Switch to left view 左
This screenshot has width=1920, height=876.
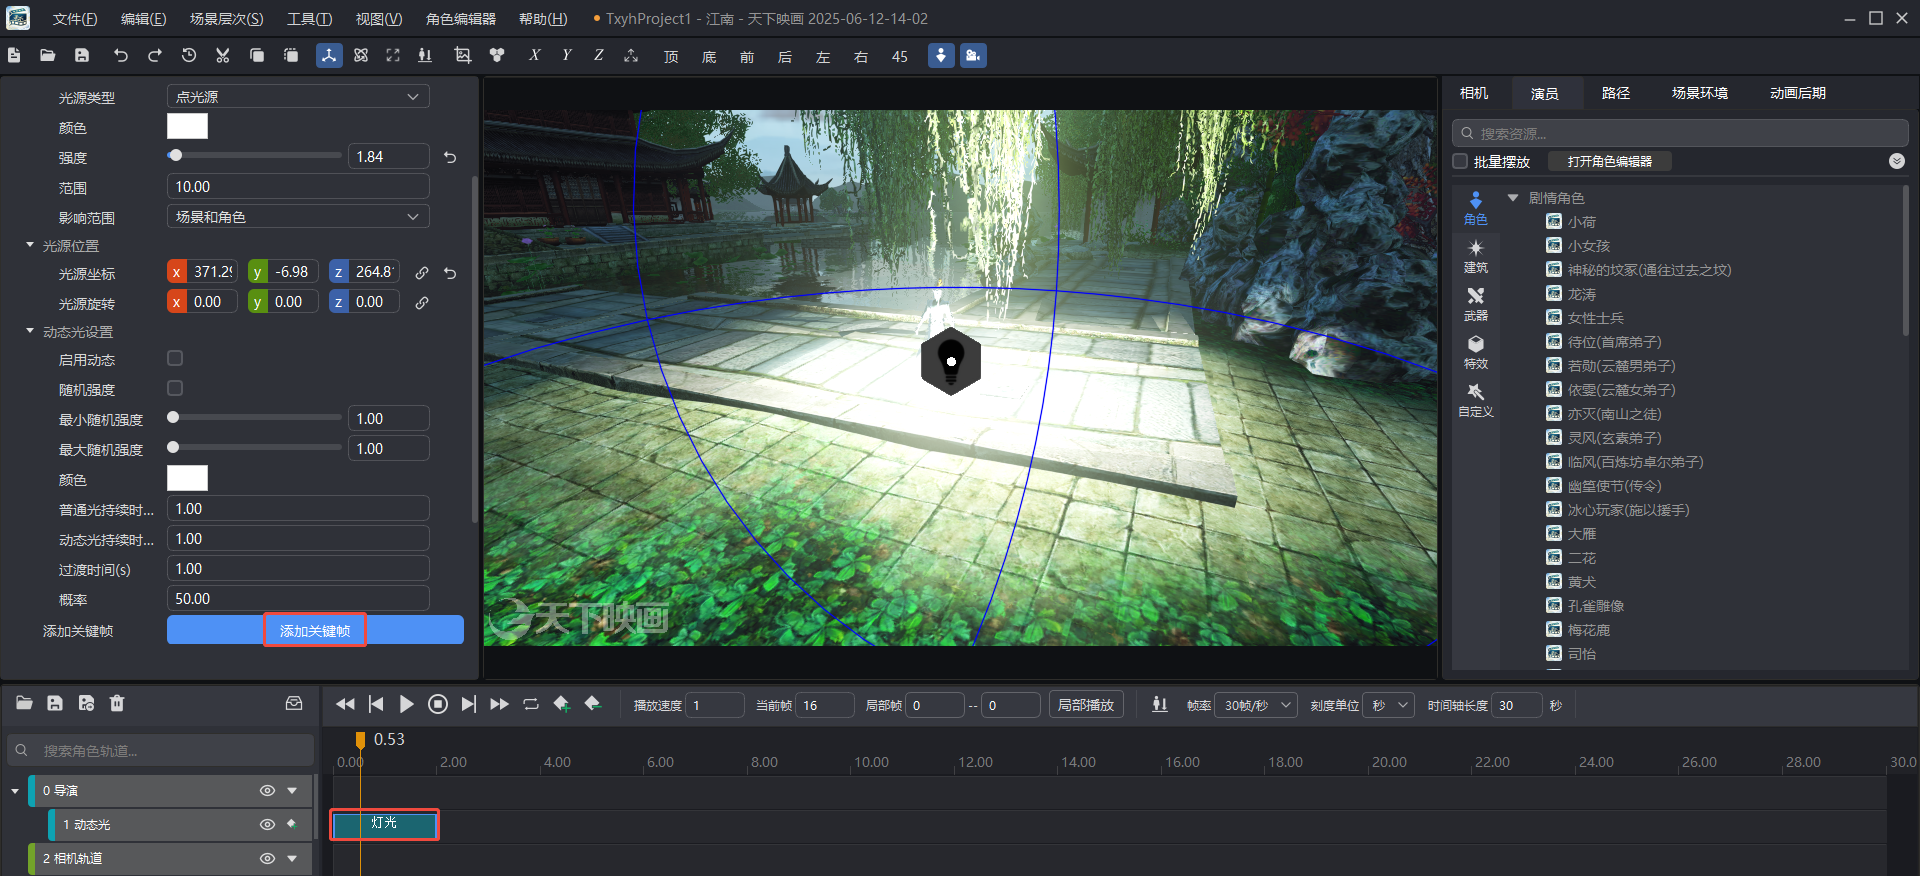(823, 57)
